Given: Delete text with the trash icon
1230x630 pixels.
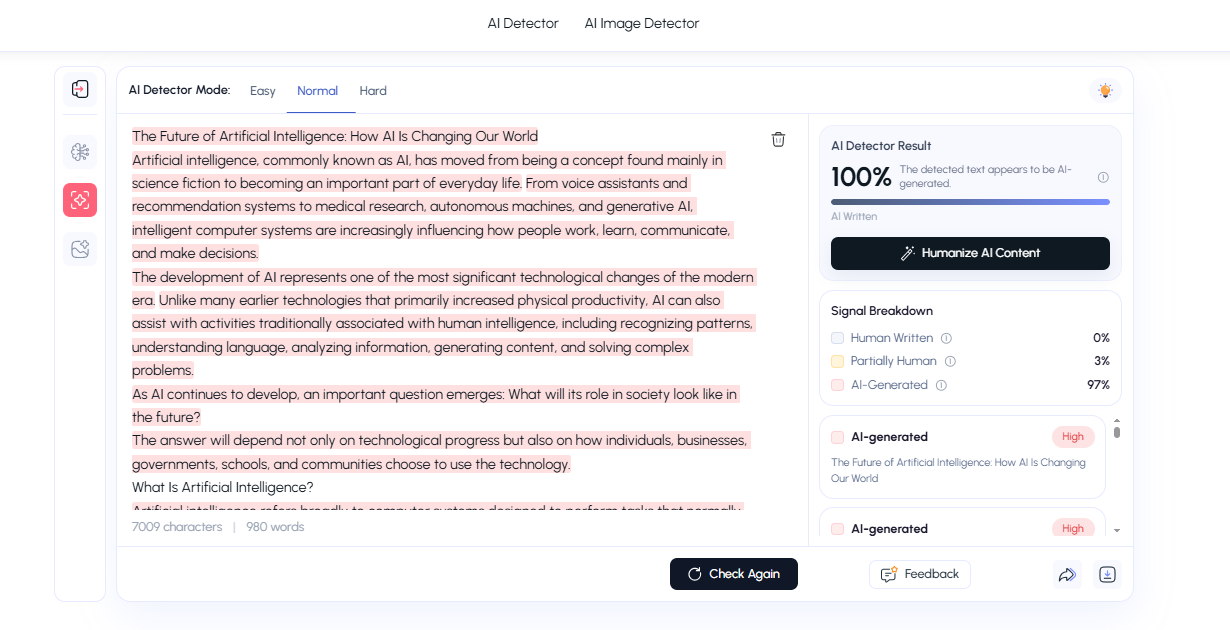Looking at the screenshot, I should pyautogui.click(x=778, y=140).
